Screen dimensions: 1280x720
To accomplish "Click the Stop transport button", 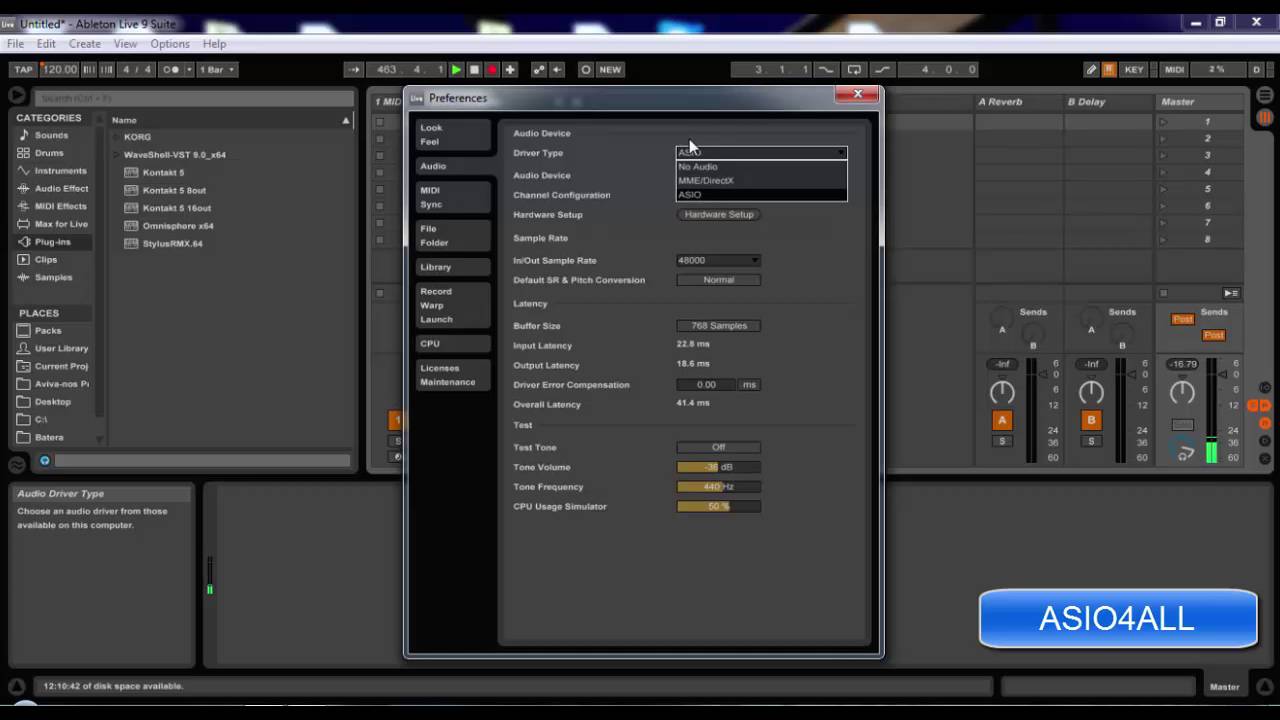I will (474, 70).
